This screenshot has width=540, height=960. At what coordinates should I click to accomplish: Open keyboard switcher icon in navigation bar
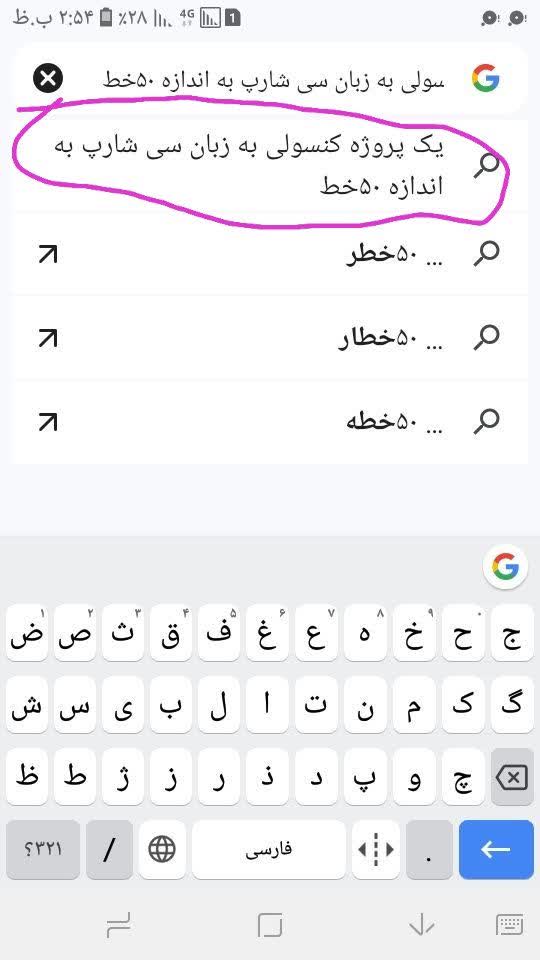(509, 925)
